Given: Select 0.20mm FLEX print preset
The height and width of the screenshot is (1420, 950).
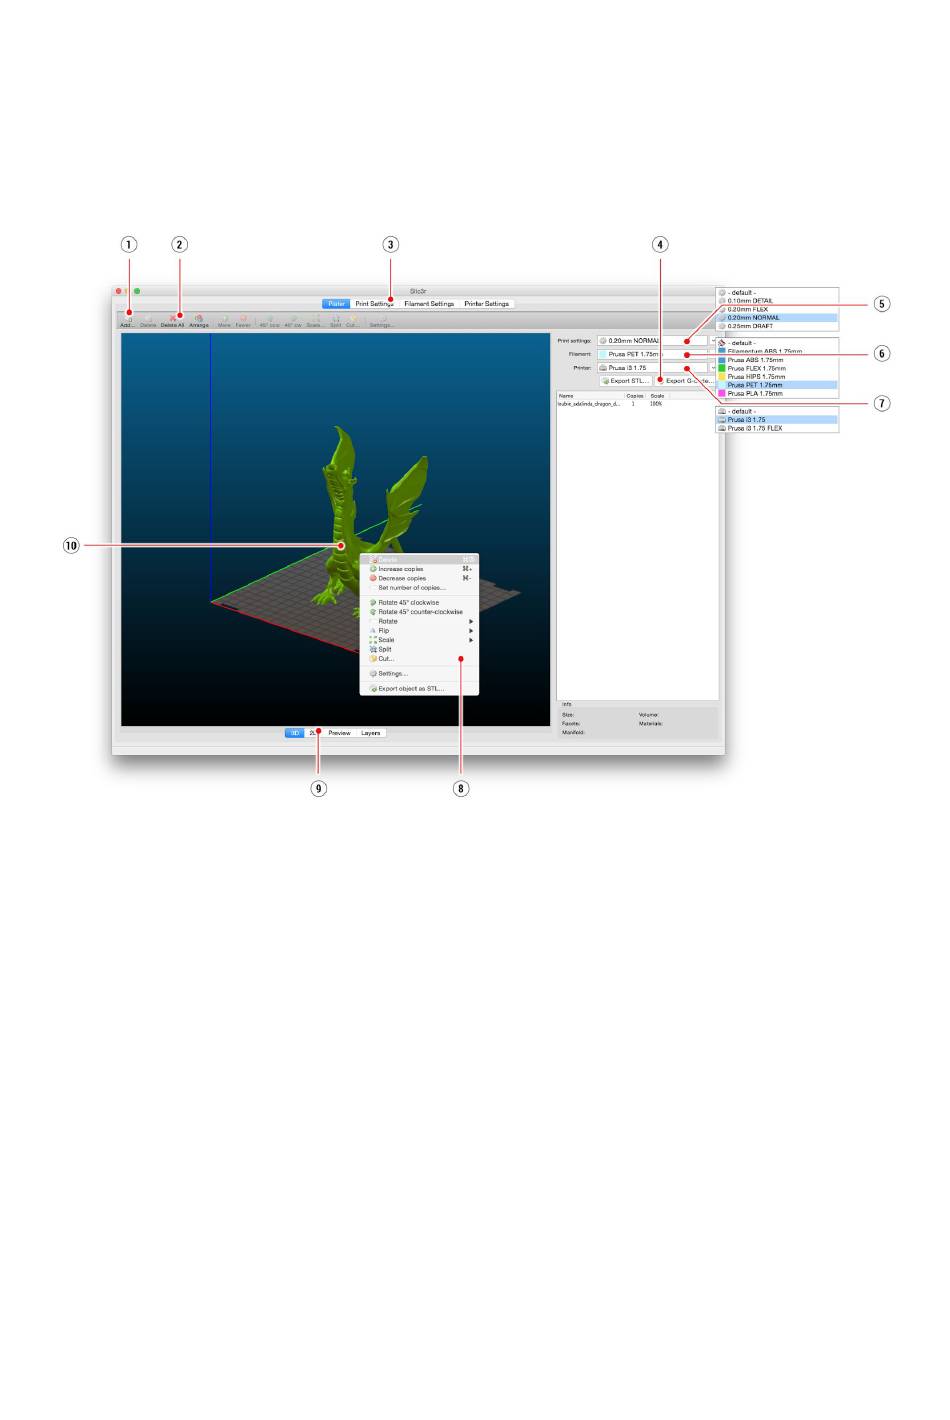Looking at the screenshot, I should coord(777,309).
